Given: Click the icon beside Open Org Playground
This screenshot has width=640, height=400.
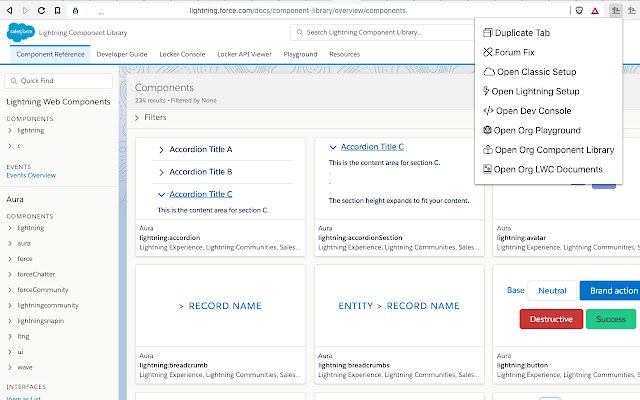Looking at the screenshot, I should [x=487, y=130].
